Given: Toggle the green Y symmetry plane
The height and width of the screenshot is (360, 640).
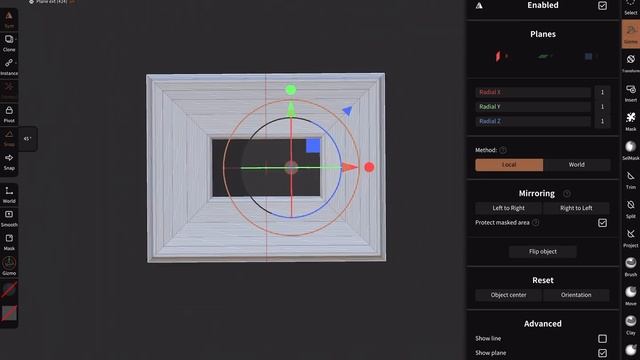Looking at the screenshot, I should (x=544, y=56).
